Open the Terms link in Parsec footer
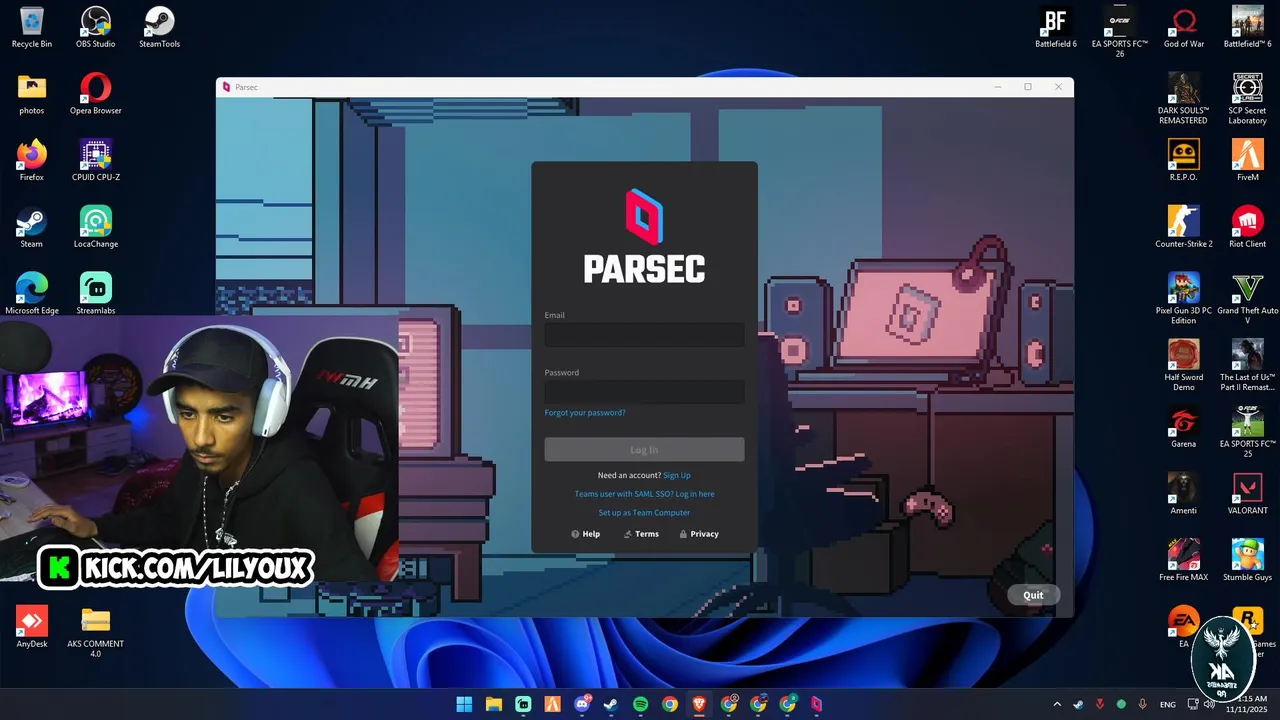This screenshot has height=720, width=1280. pos(641,534)
